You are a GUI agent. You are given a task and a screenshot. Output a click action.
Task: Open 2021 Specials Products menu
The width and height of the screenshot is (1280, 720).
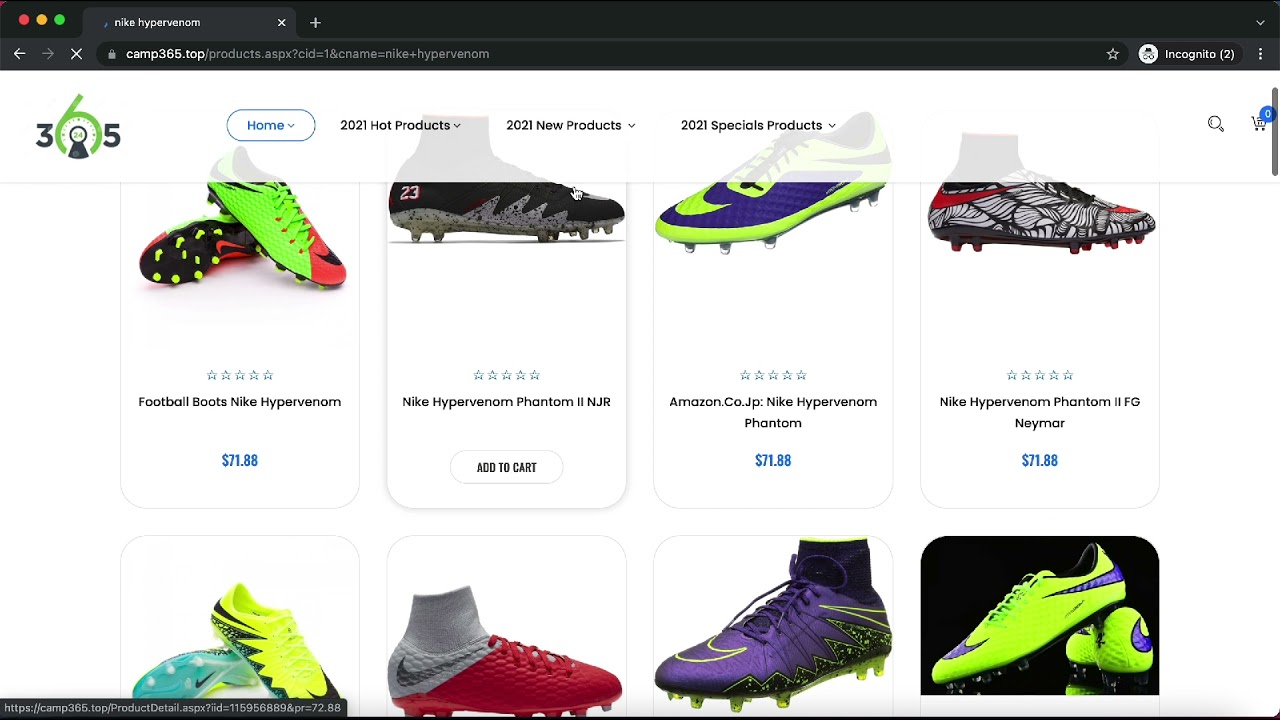pyautogui.click(x=757, y=125)
